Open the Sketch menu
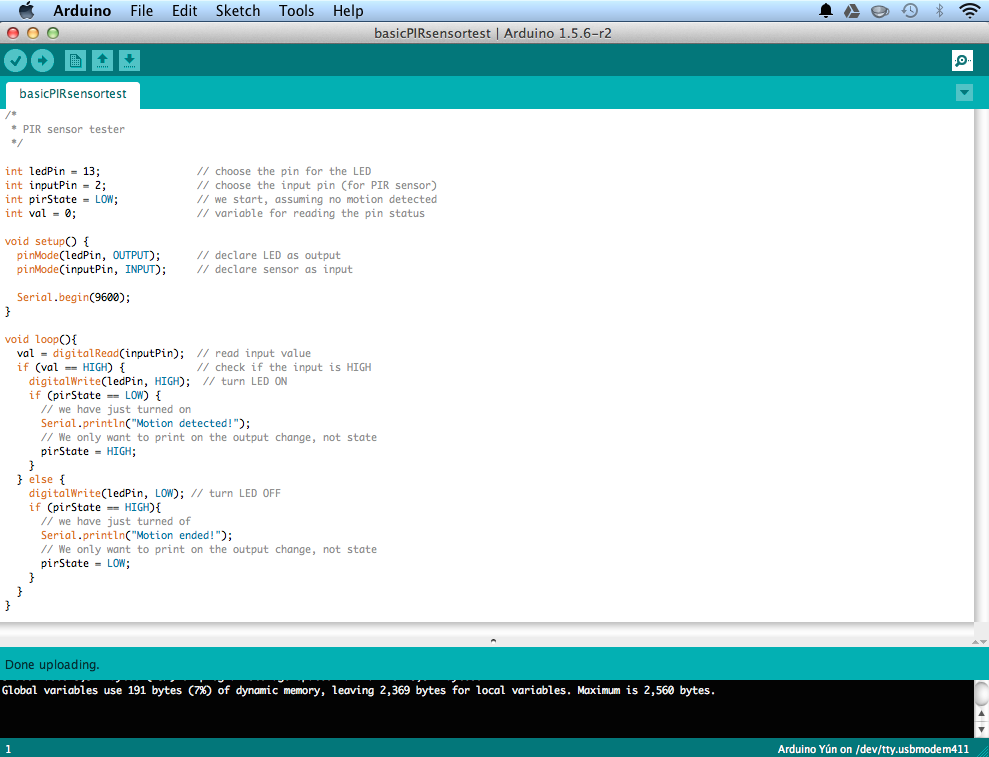The height and width of the screenshot is (757, 989). point(238,11)
